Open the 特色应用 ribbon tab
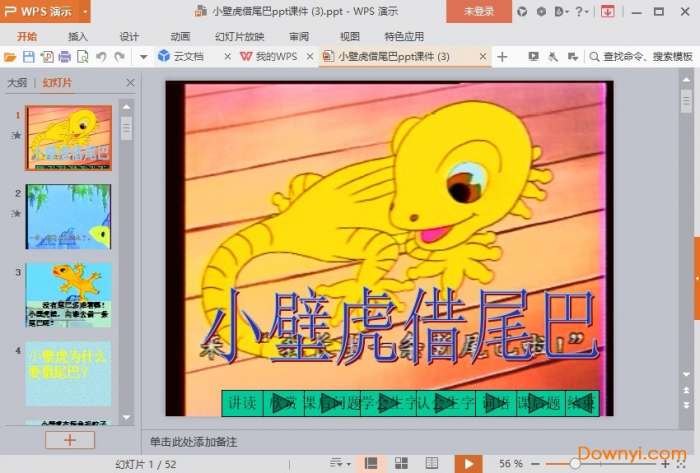Image resolution: width=700 pixels, height=473 pixels. (x=404, y=37)
